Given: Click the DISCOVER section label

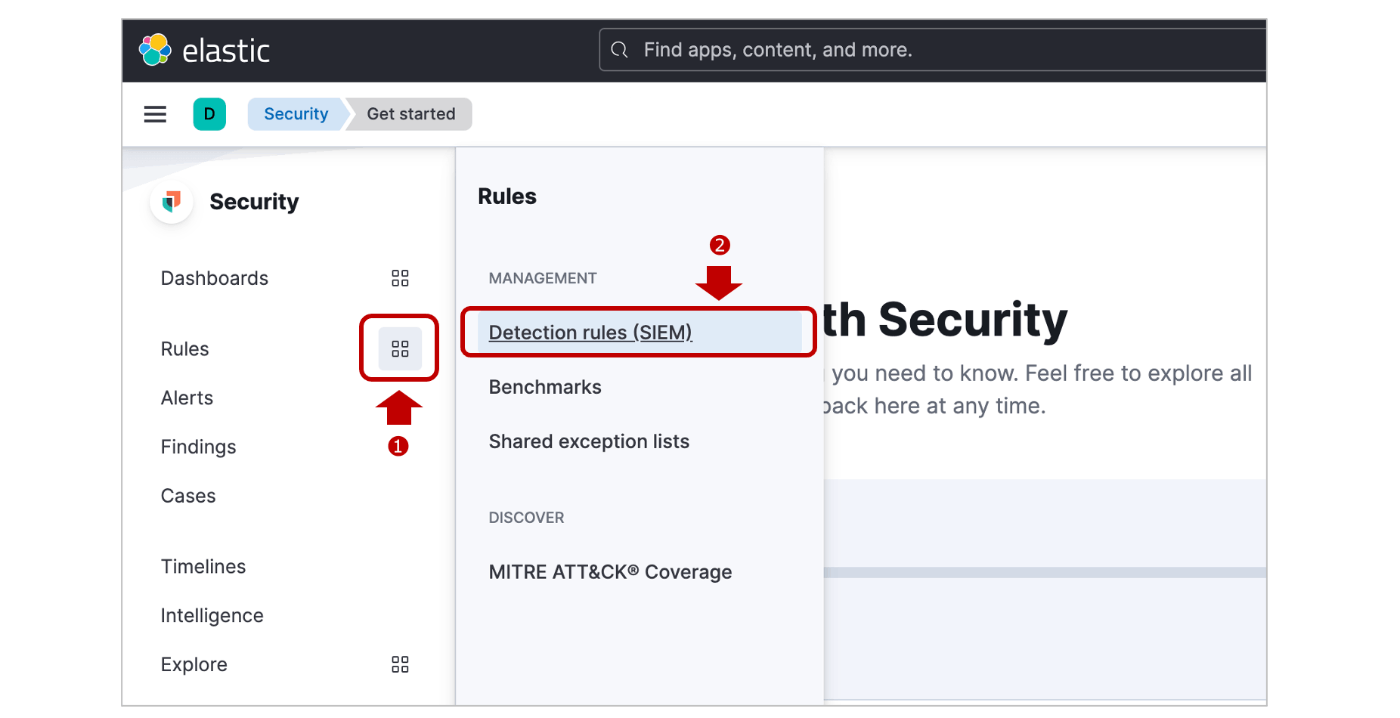Looking at the screenshot, I should point(526,518).
